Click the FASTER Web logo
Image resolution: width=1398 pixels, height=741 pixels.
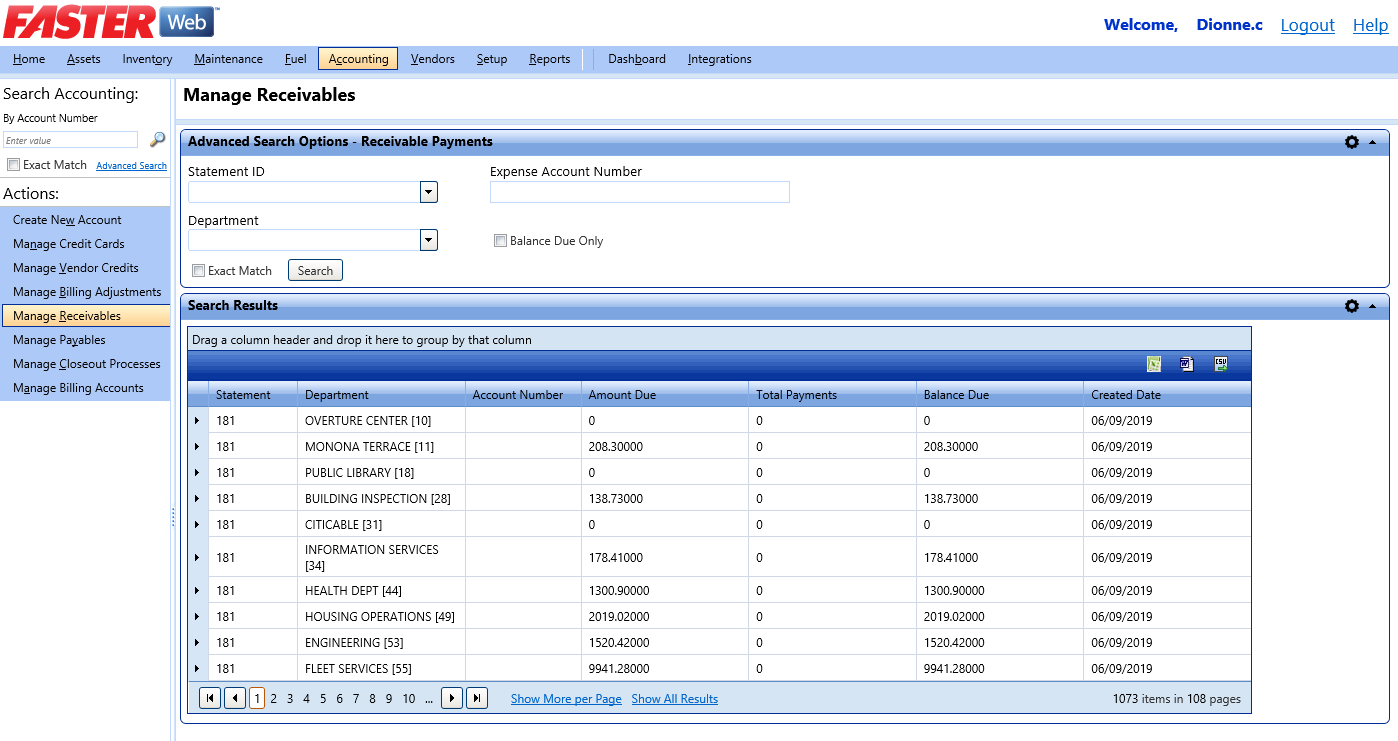click(110, 21)
